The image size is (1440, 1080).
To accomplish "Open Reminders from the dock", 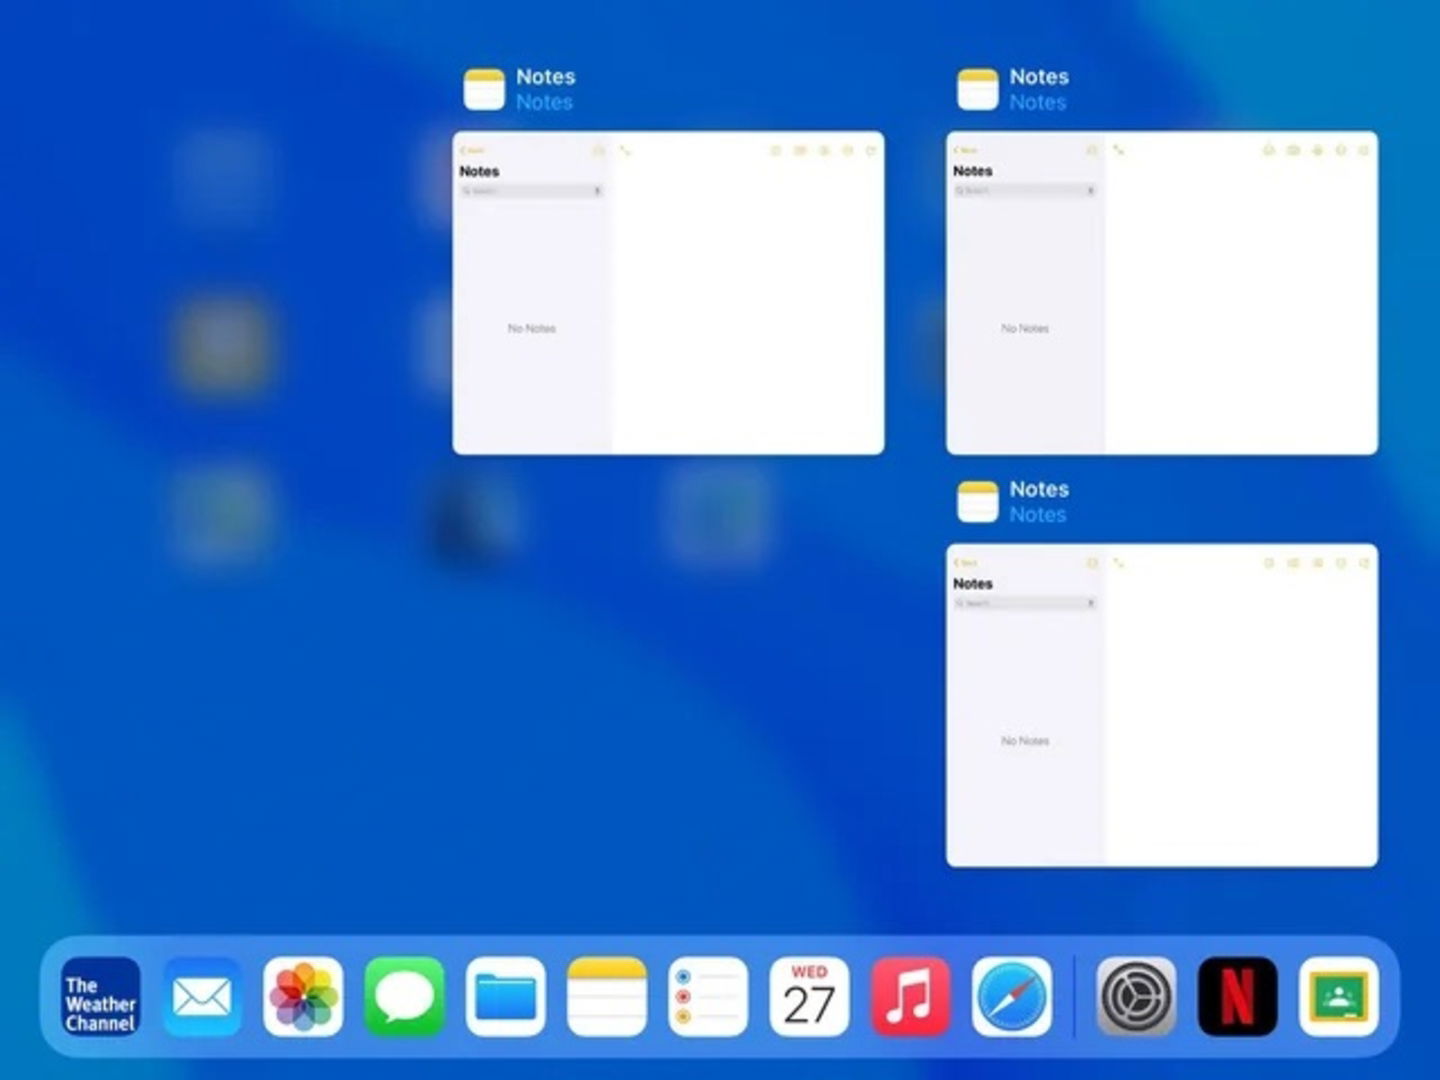I will (x=708, y=997).
